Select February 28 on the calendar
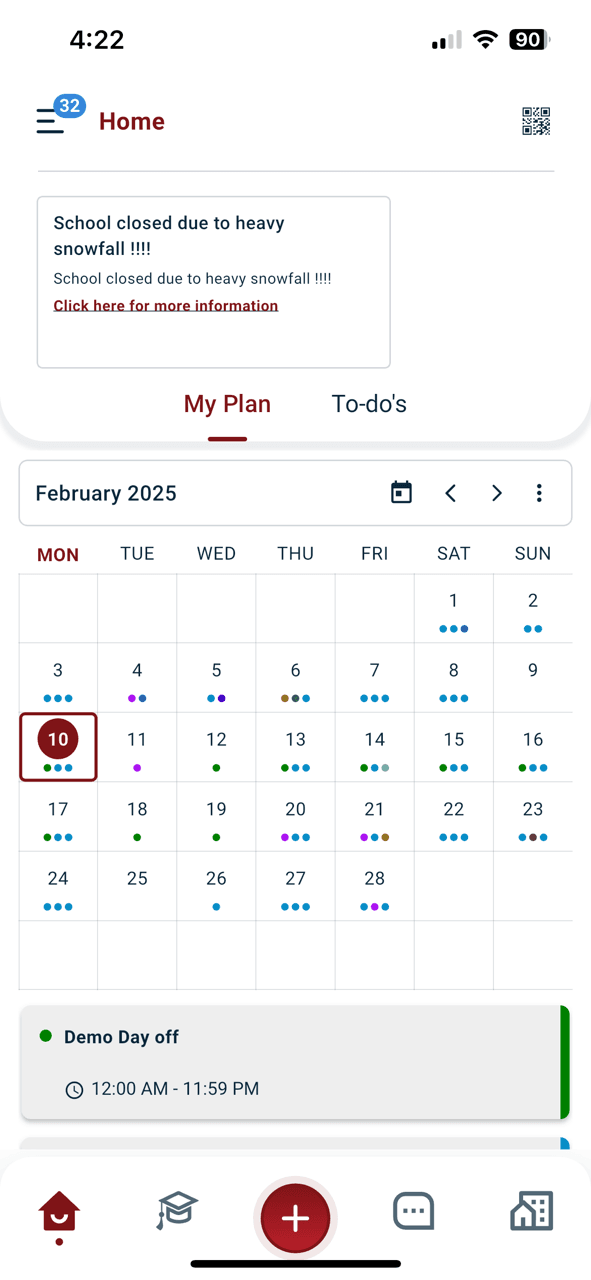The width and height of the screenshot is (591, 1280). coord(374,886)
